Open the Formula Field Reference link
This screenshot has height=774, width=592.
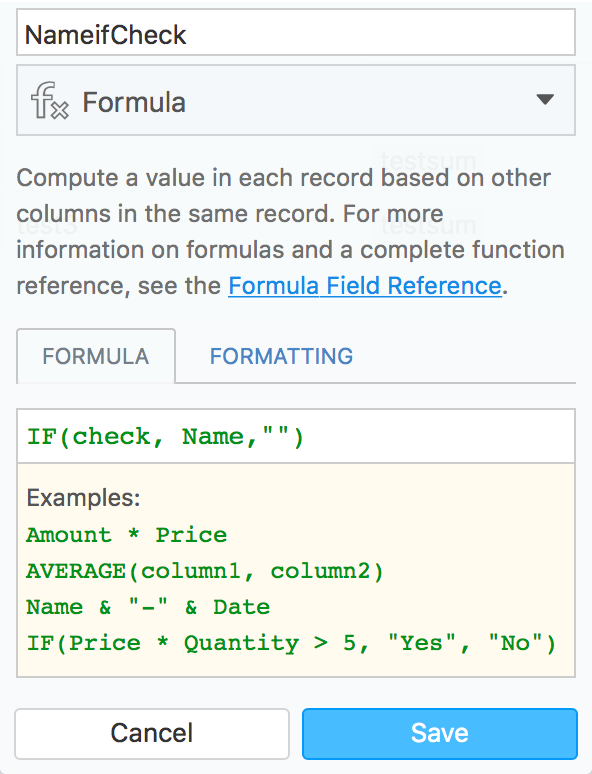365,286
